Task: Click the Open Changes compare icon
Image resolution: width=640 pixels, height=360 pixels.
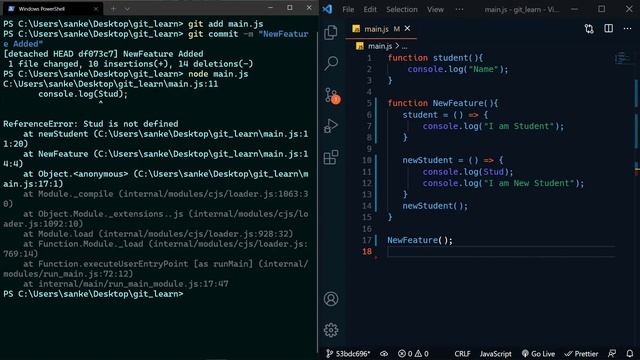Action: (589, 29)
